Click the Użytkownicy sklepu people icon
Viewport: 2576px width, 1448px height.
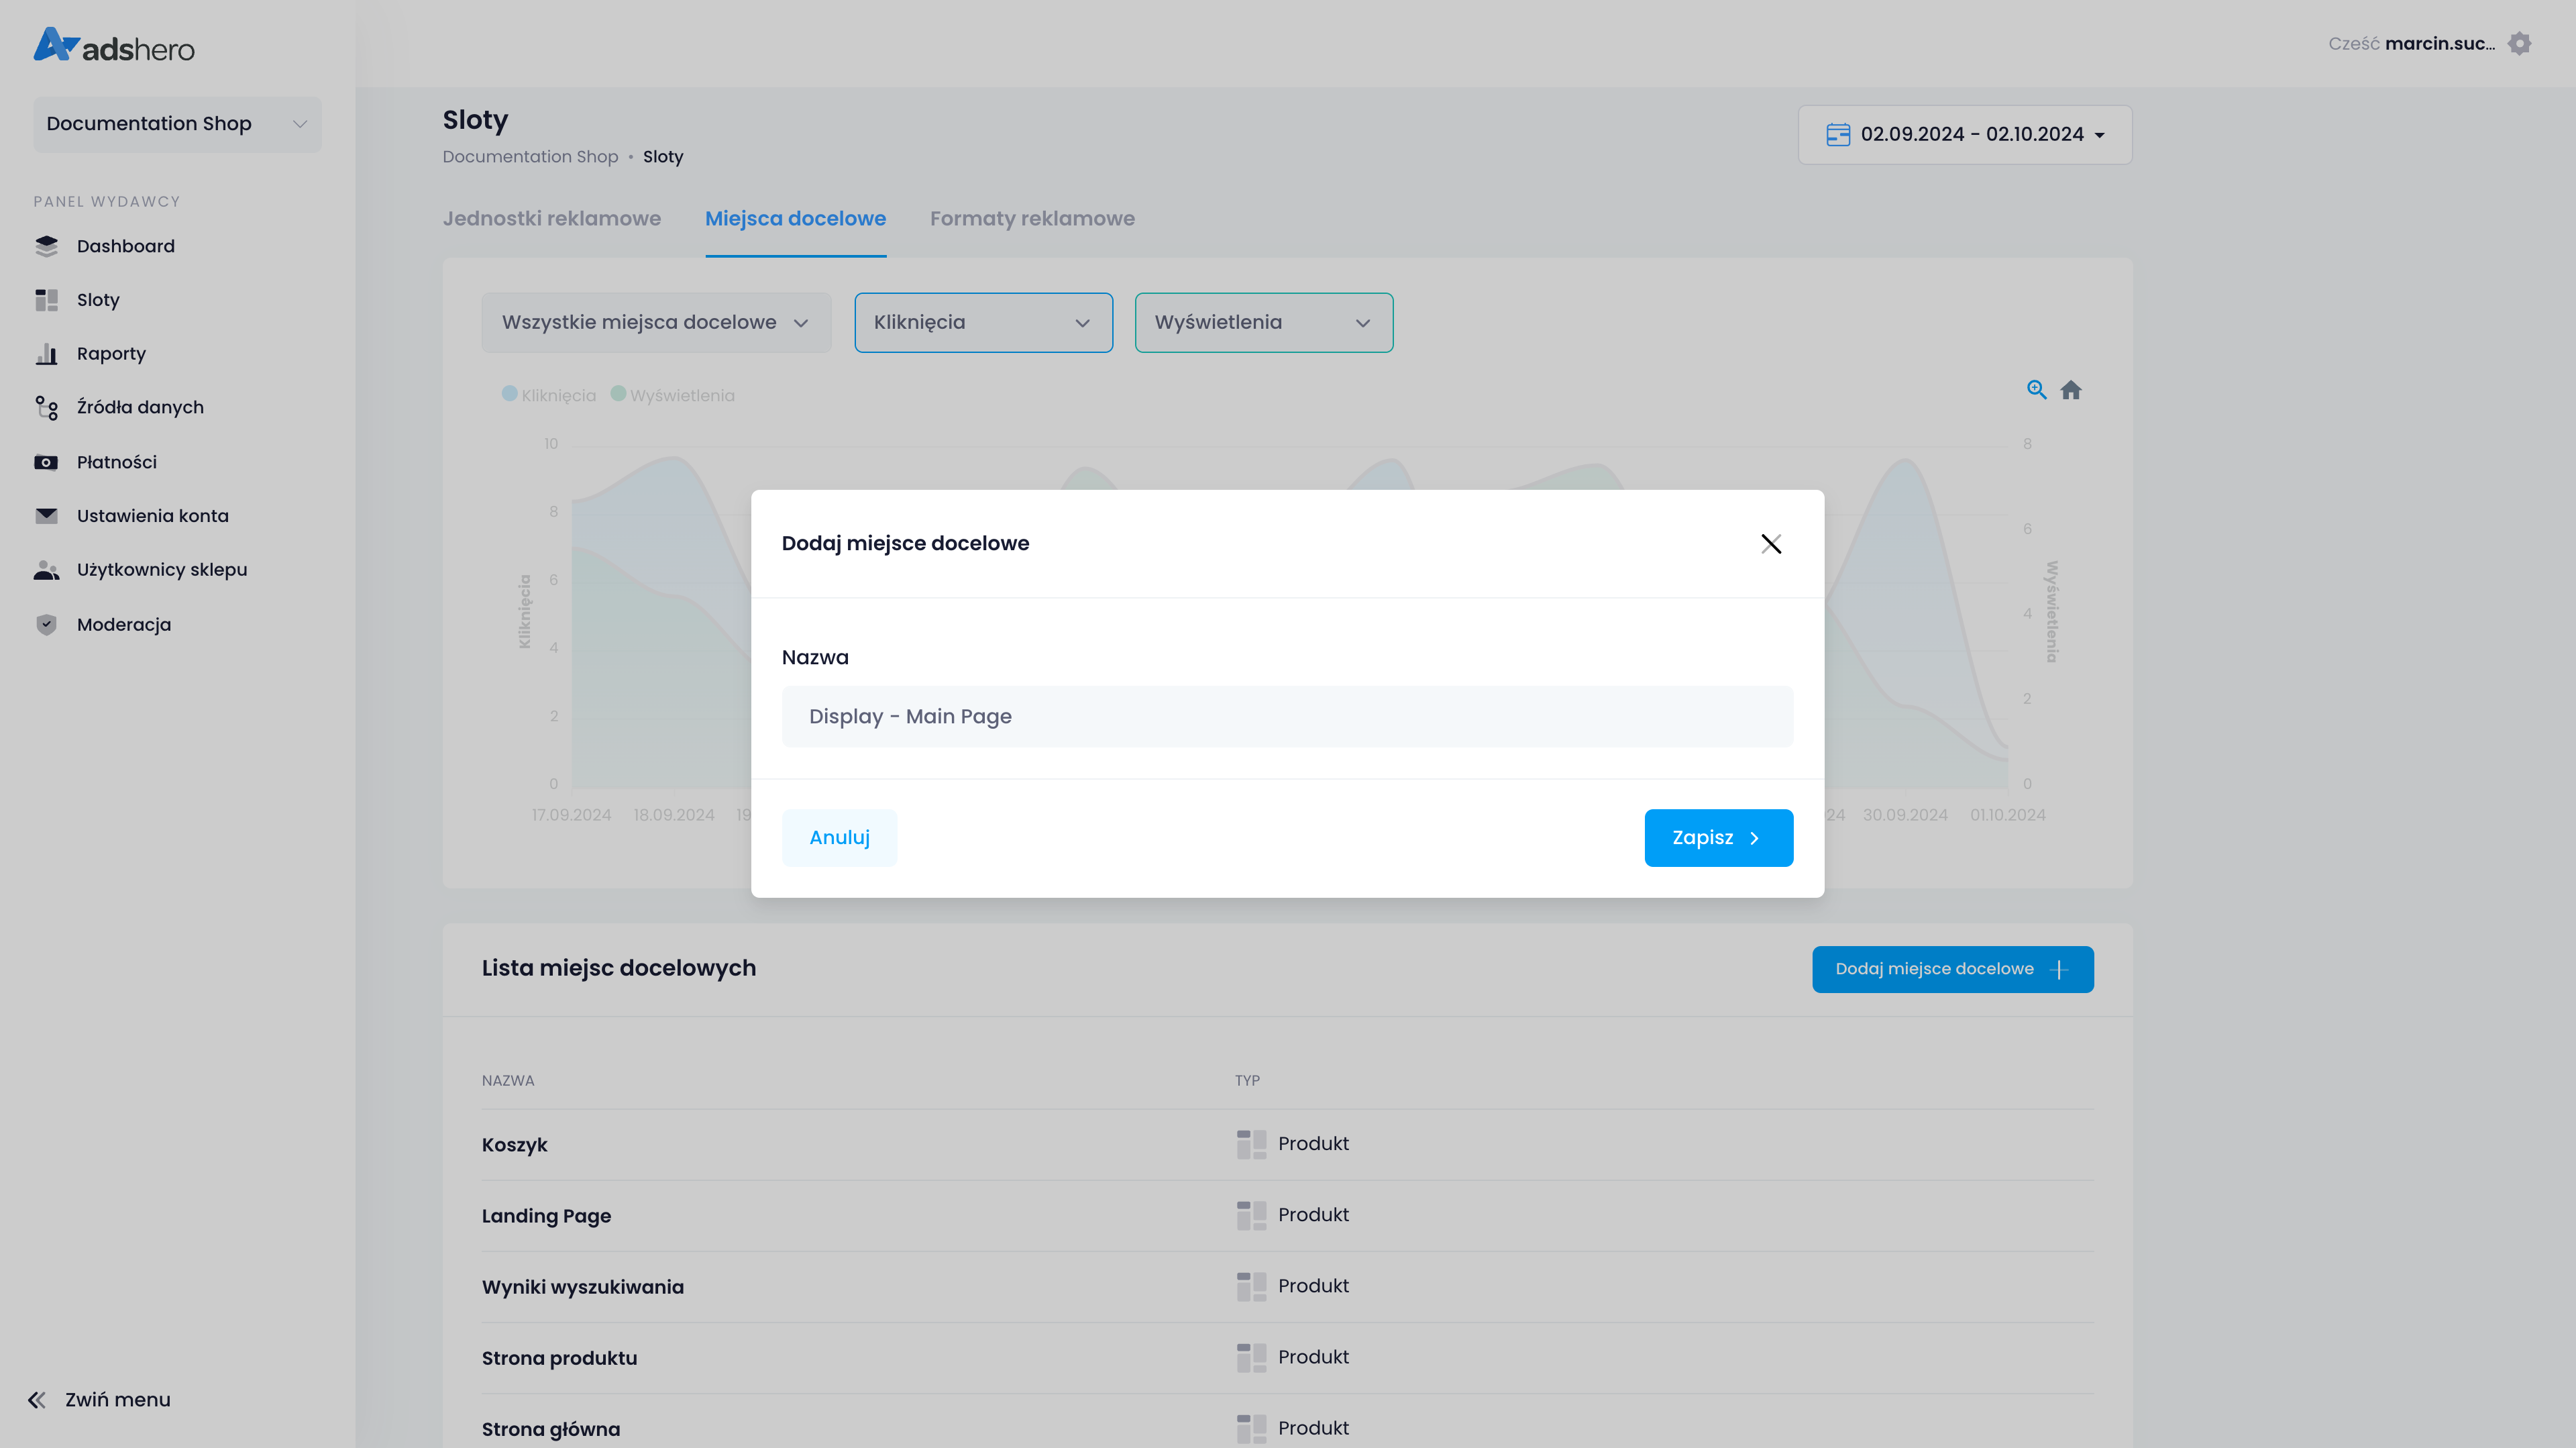(x=46, y=570)
